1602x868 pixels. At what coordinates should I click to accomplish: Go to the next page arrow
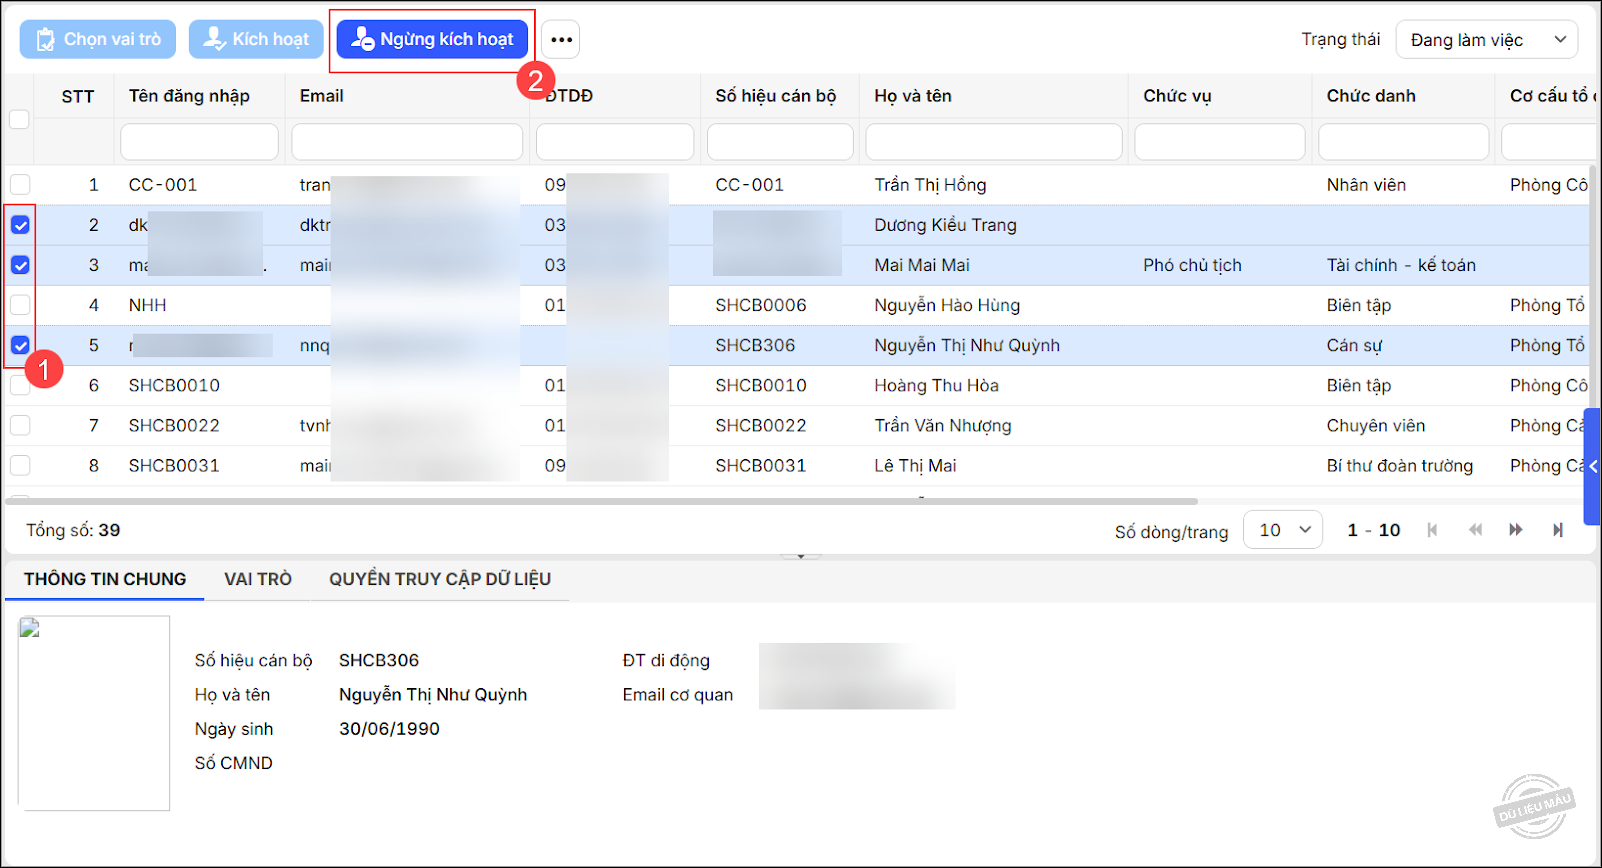(1516, 530)
